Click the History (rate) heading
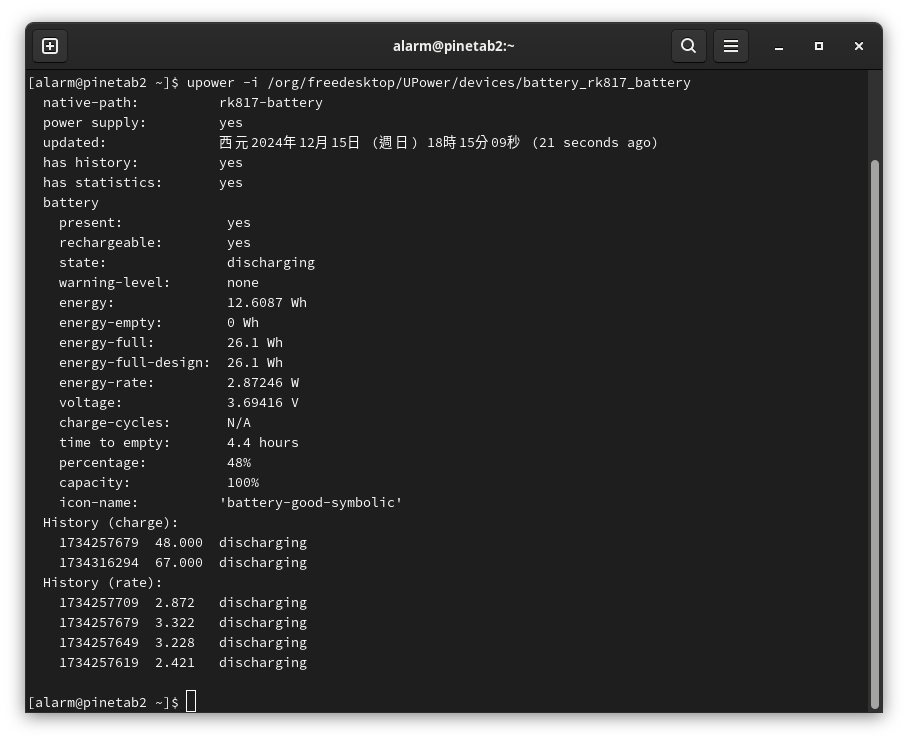The width and height of the screenshot is (908, 741). [x=102, y=582]
